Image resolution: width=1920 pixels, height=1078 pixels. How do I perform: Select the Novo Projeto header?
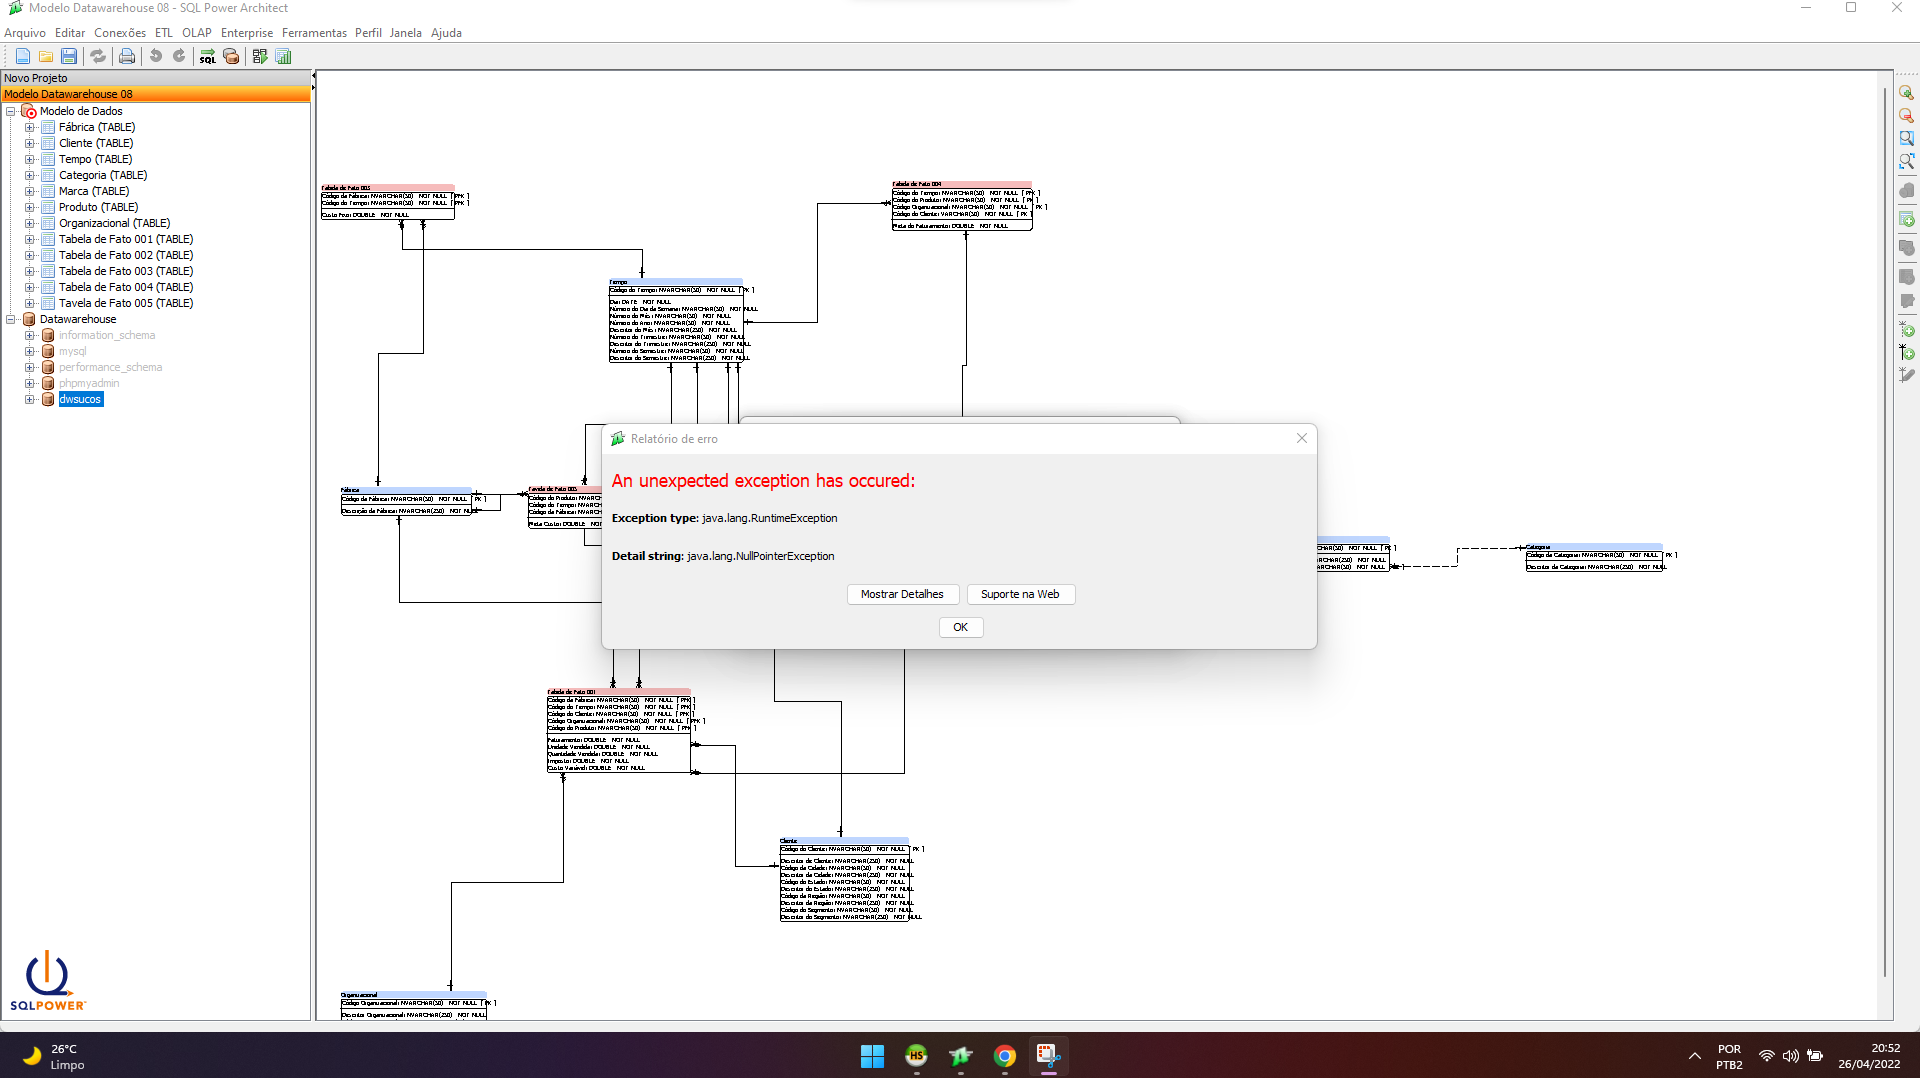[x=156, y=78]
